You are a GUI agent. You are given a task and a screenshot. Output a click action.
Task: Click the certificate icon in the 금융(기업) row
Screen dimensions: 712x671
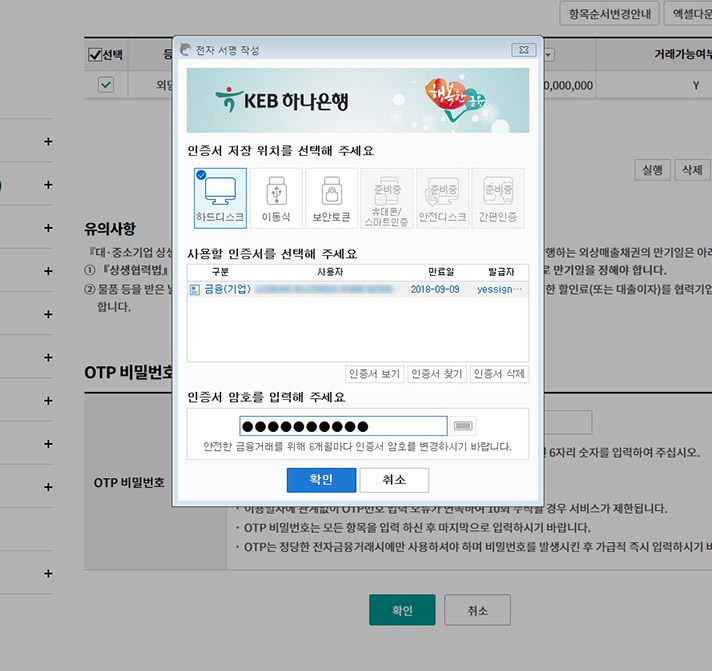(195, 289)
